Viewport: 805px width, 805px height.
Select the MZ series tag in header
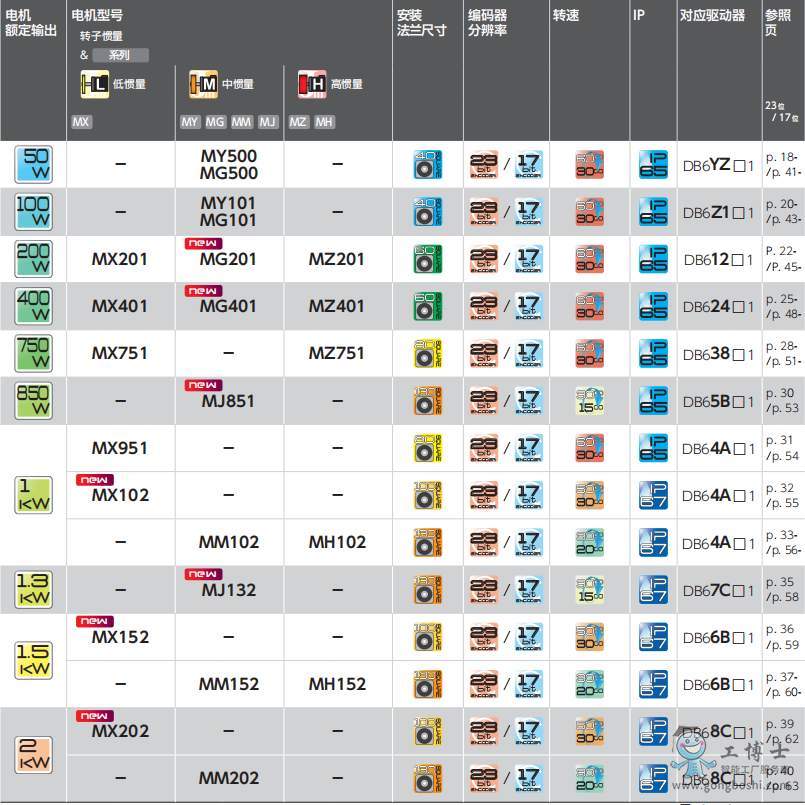click(x=298, y=122)
